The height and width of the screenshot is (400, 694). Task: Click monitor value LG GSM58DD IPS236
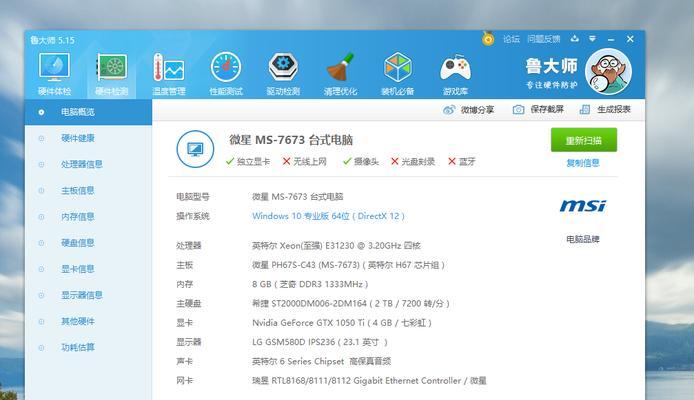[x=320, y=342]
